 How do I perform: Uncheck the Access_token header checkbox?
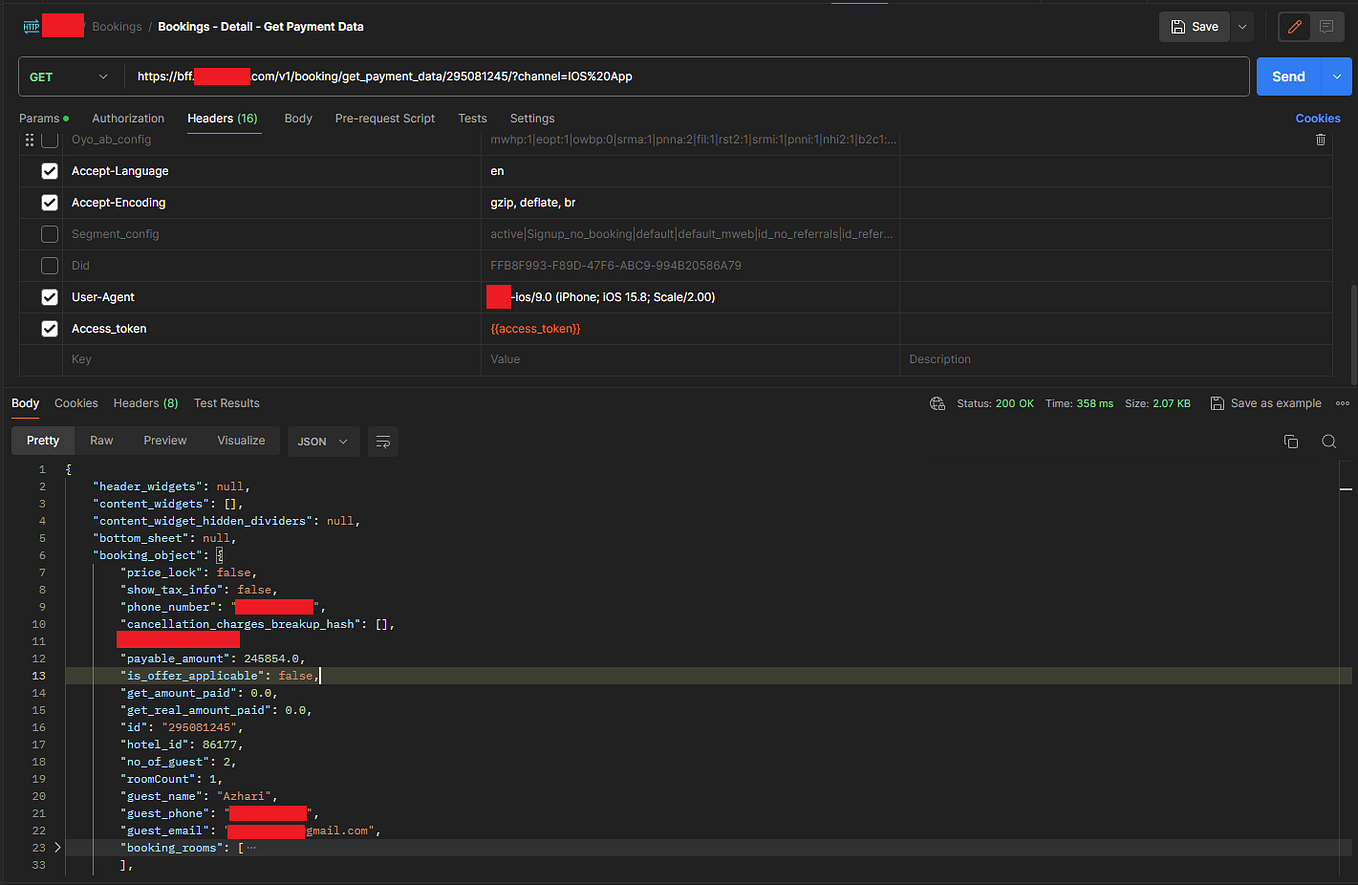[49, 328]
